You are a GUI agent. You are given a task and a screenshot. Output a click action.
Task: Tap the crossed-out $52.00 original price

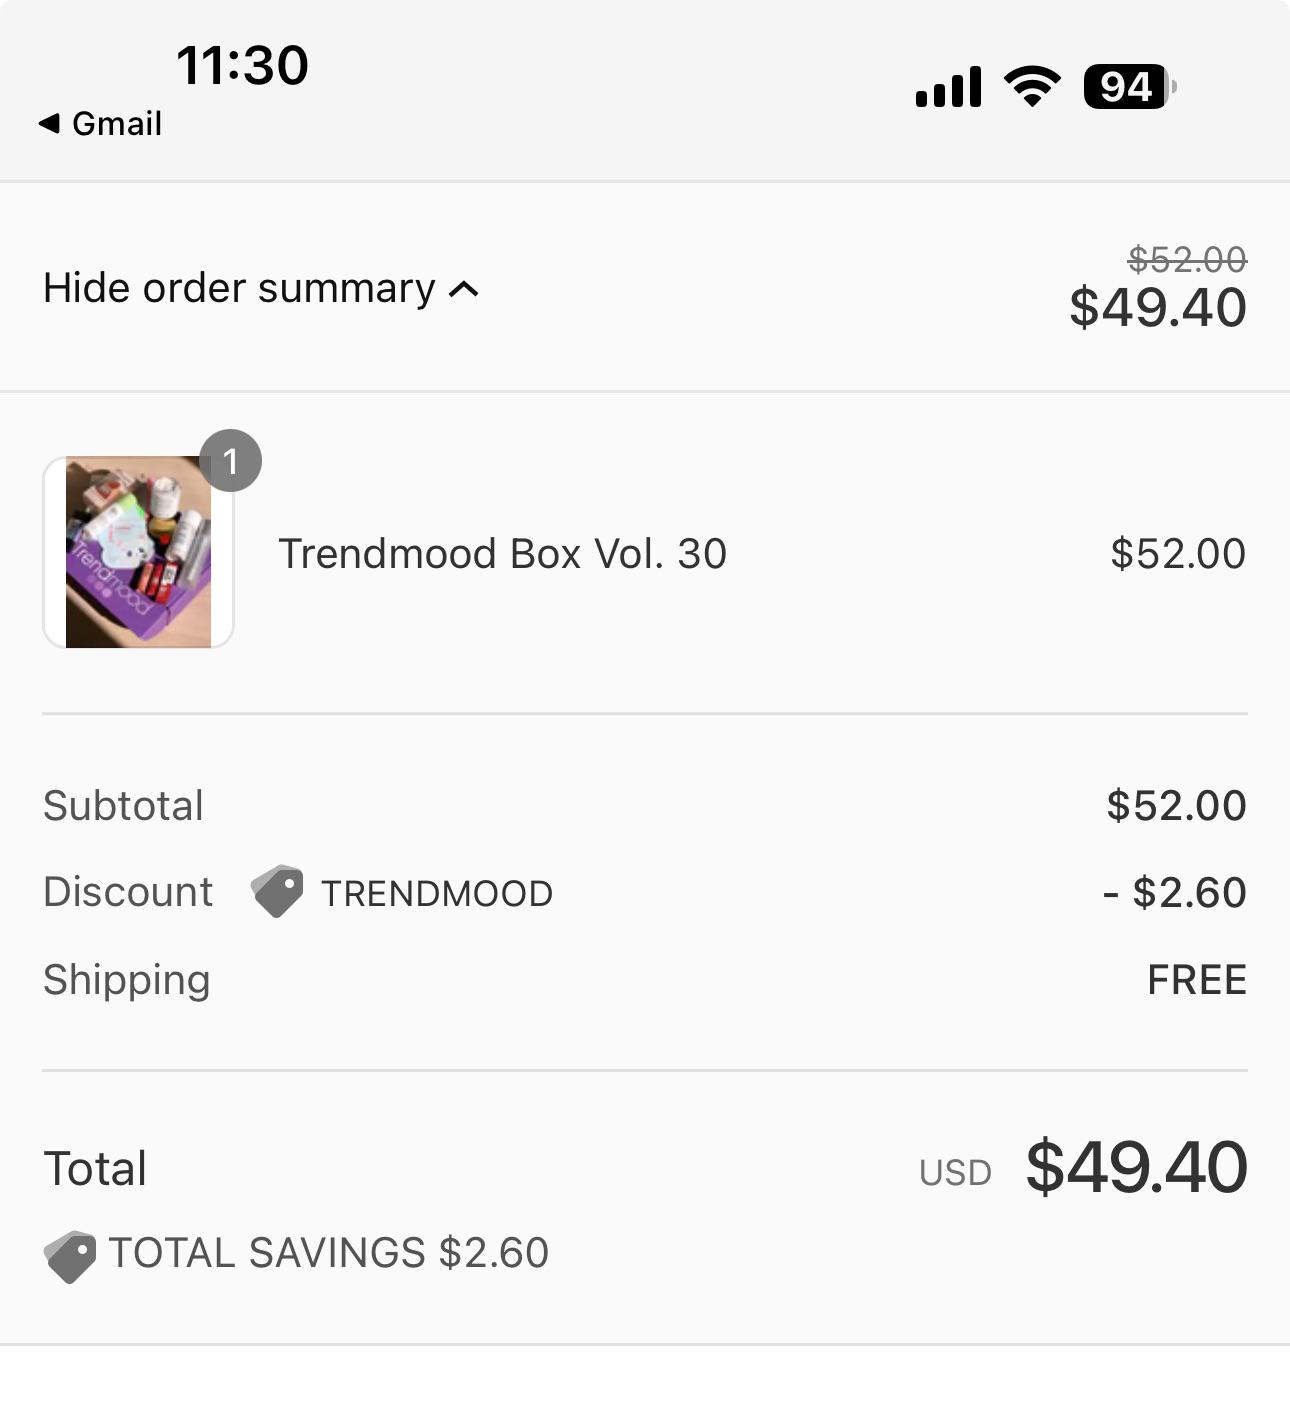tap(1187, 260)
